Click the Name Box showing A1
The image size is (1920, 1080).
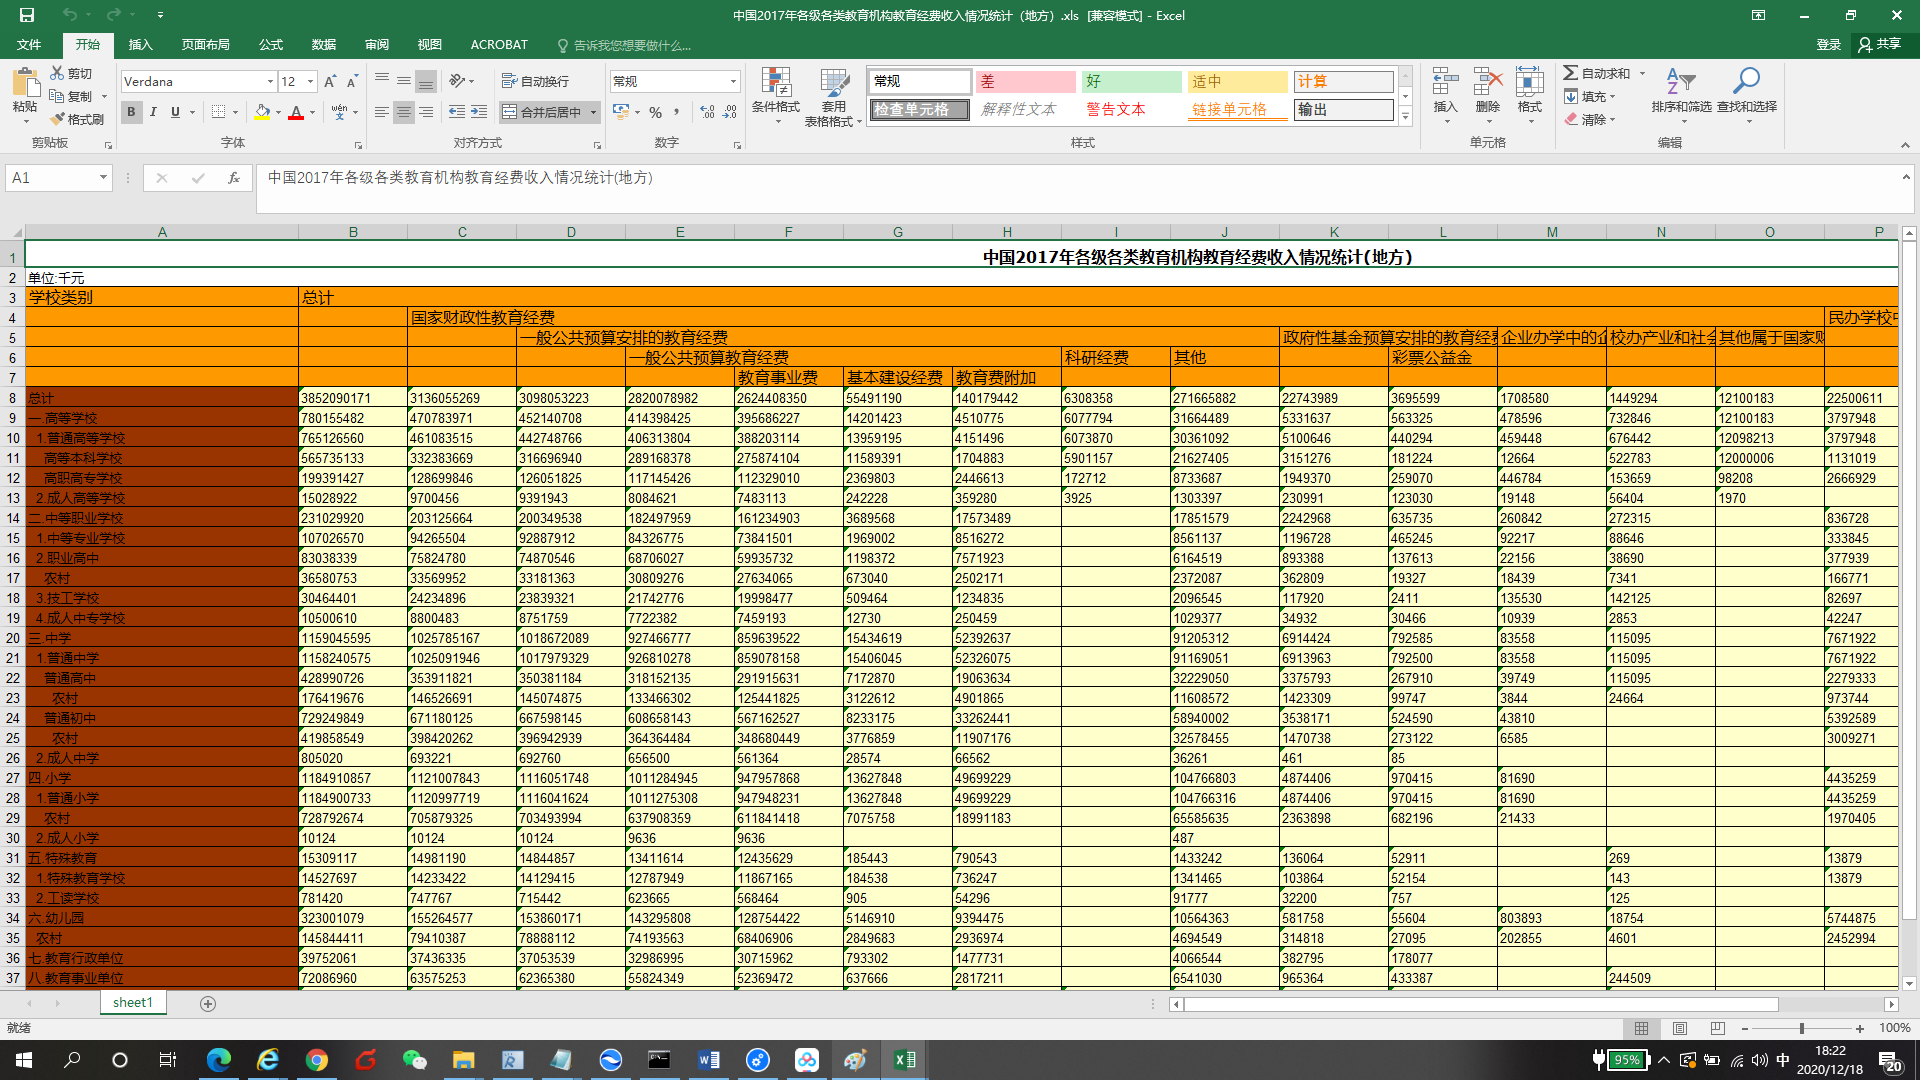point(50,178)
